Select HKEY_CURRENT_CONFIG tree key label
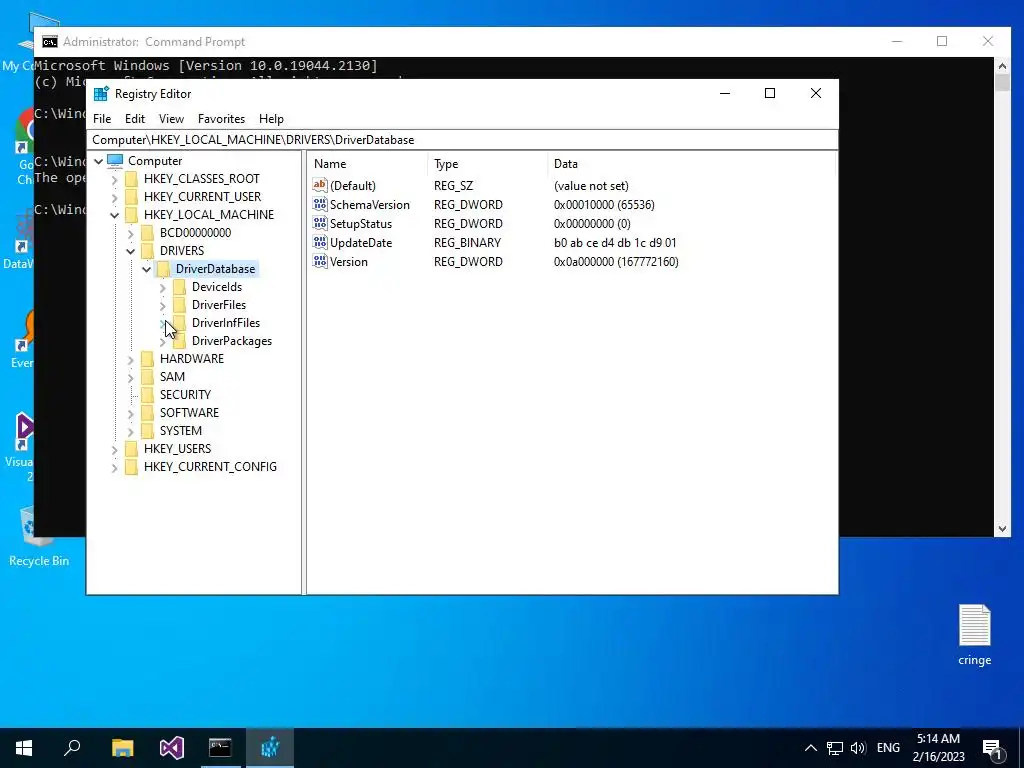The height and width of the screenshot is (768, 1024). [210, 467]
